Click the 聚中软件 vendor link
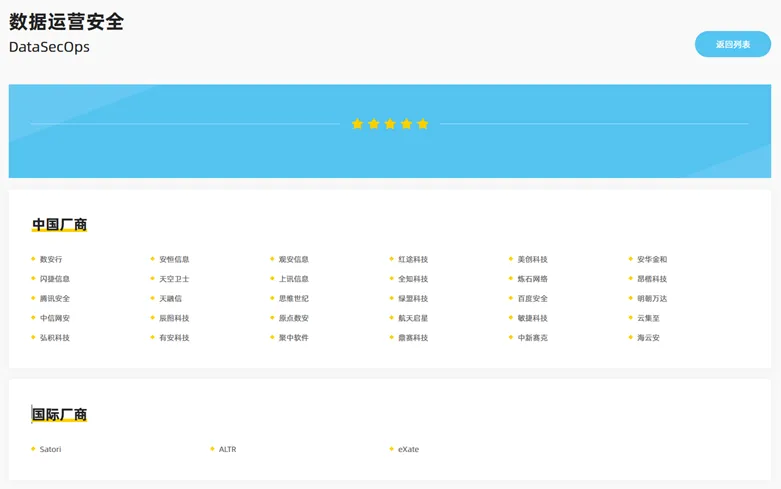The height and width of the screenshot is (489, 781). 294,338
